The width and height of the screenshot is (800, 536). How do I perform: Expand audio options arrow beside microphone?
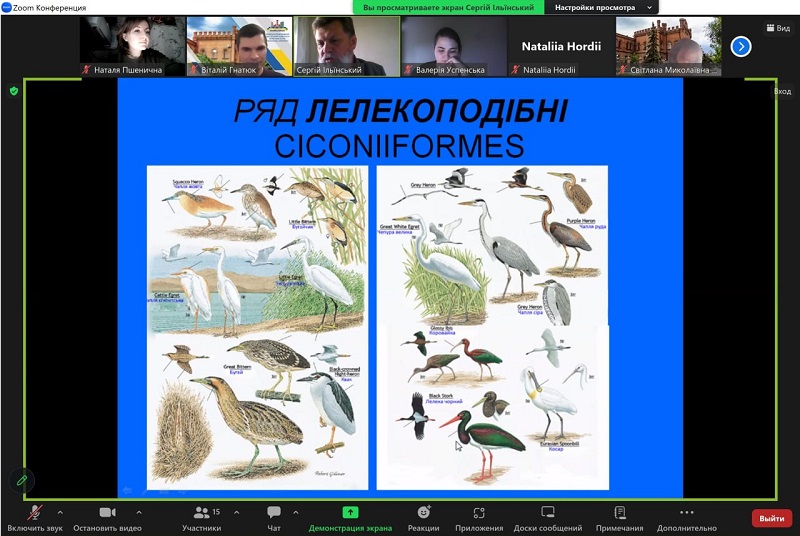click(60, 512)
